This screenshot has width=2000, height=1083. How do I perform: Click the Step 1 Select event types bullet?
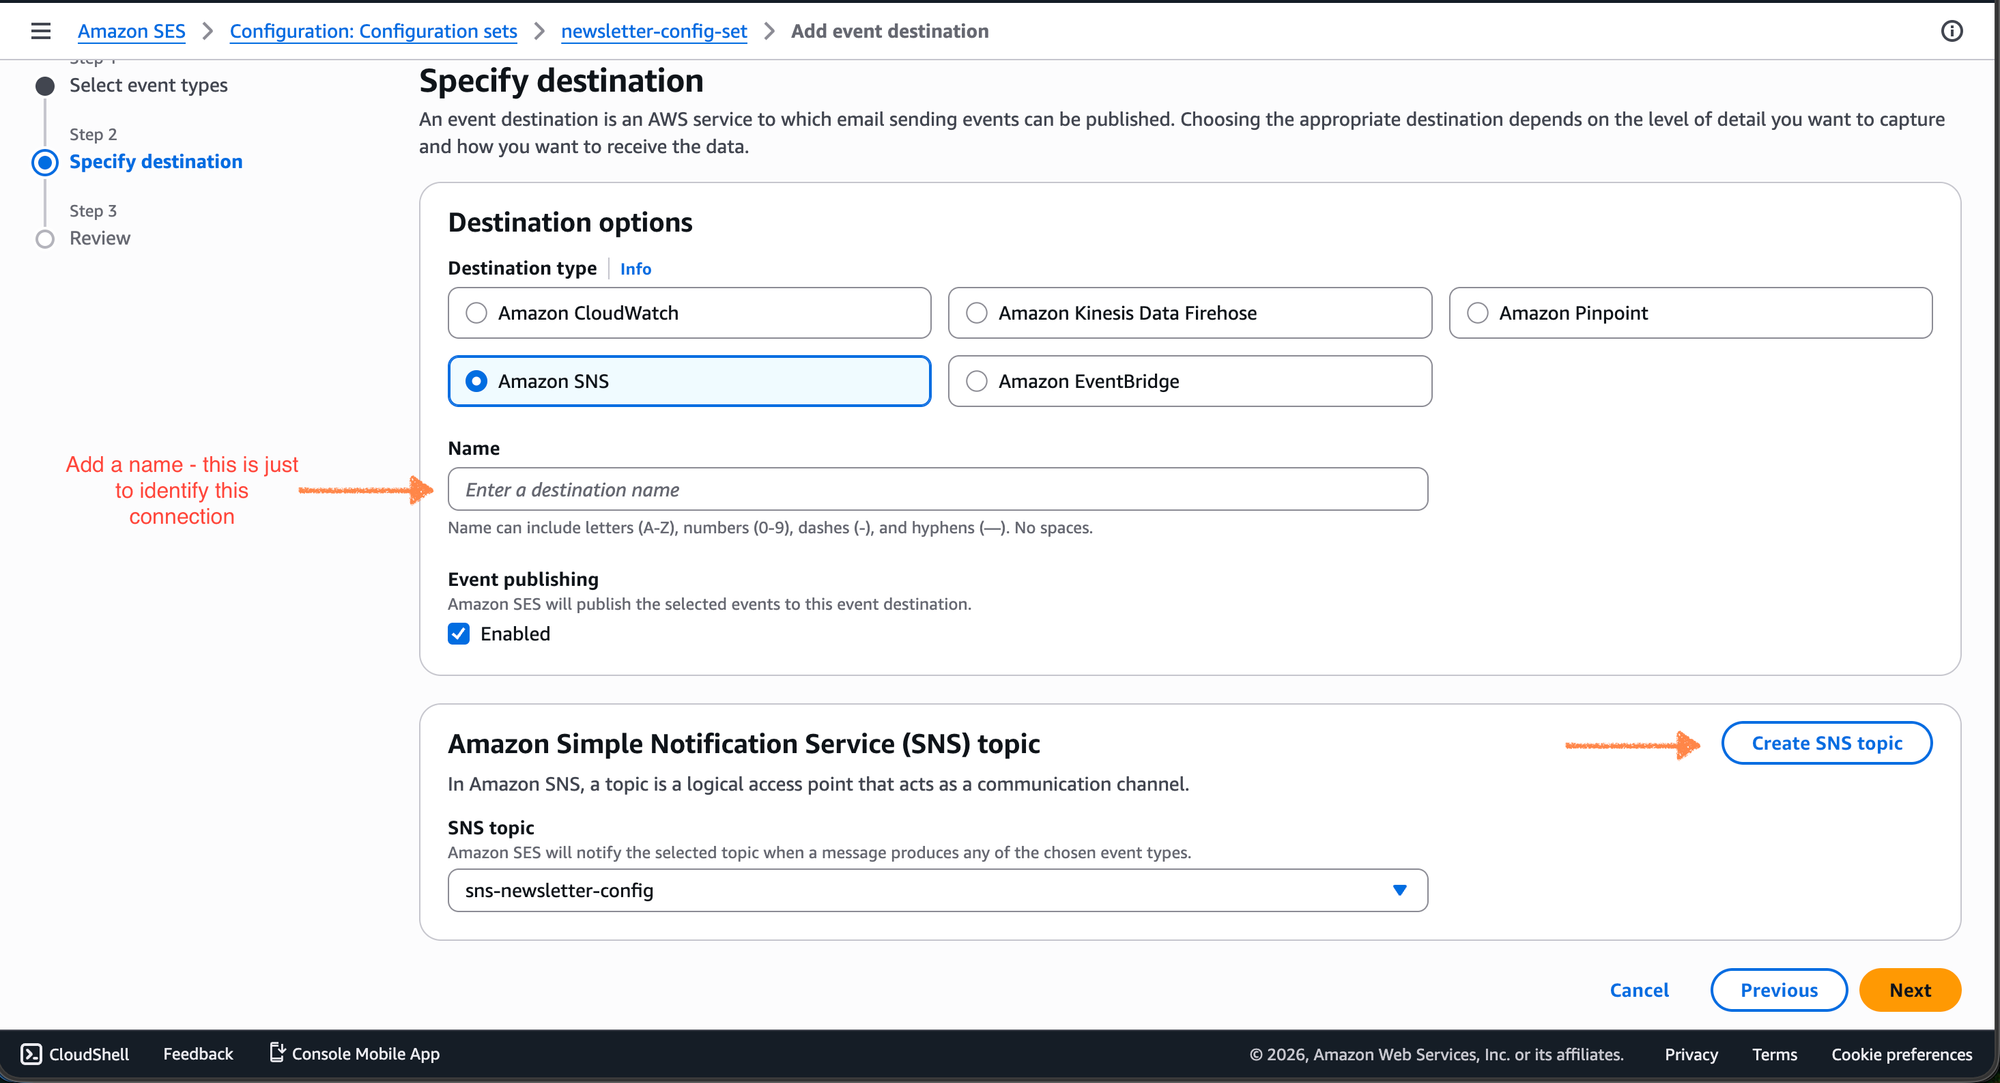click(x=45, y=86)
